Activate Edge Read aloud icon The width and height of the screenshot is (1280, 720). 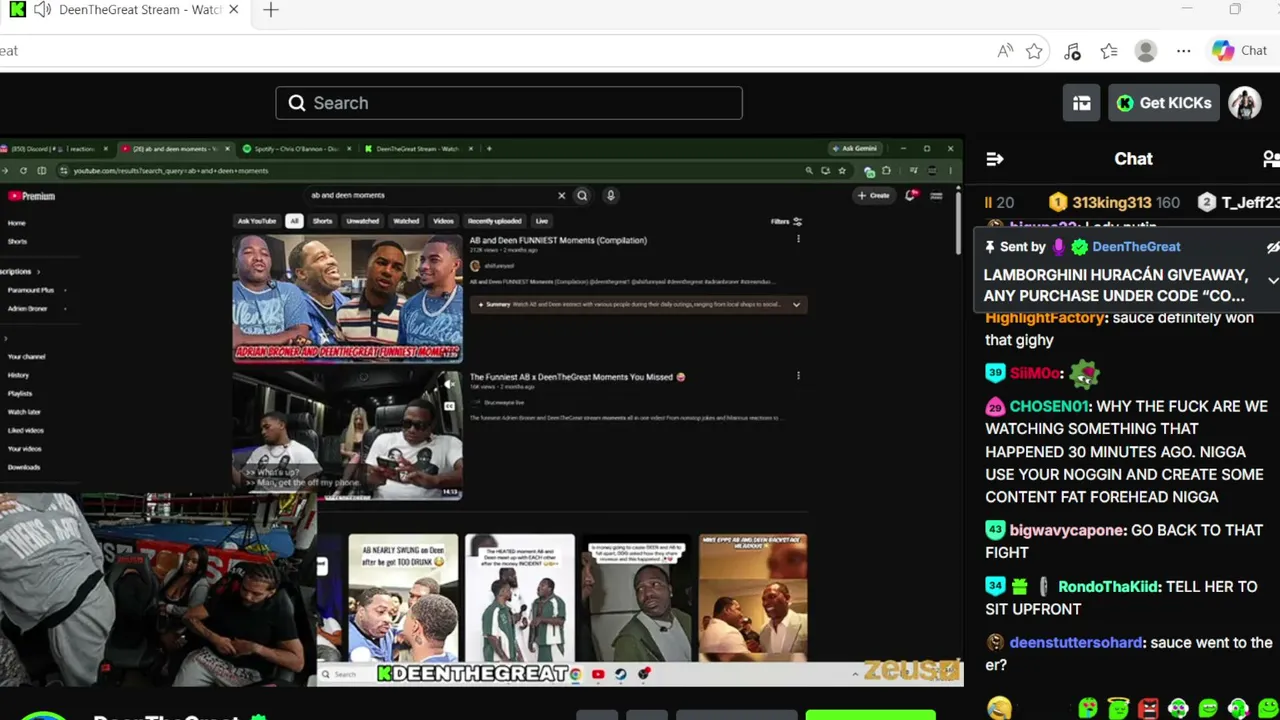[x=1005, y=51]
